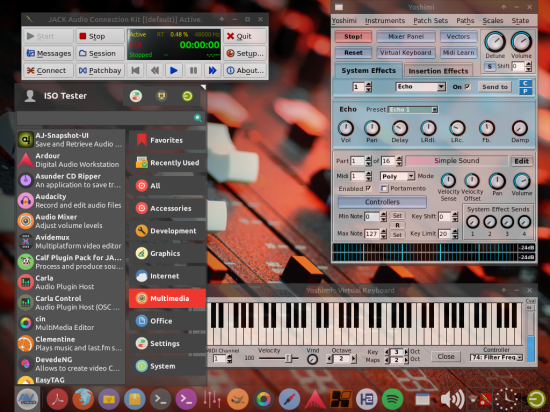The image size is (550, 412).
Task: Click the Midi Learn button
Action: 458,53
